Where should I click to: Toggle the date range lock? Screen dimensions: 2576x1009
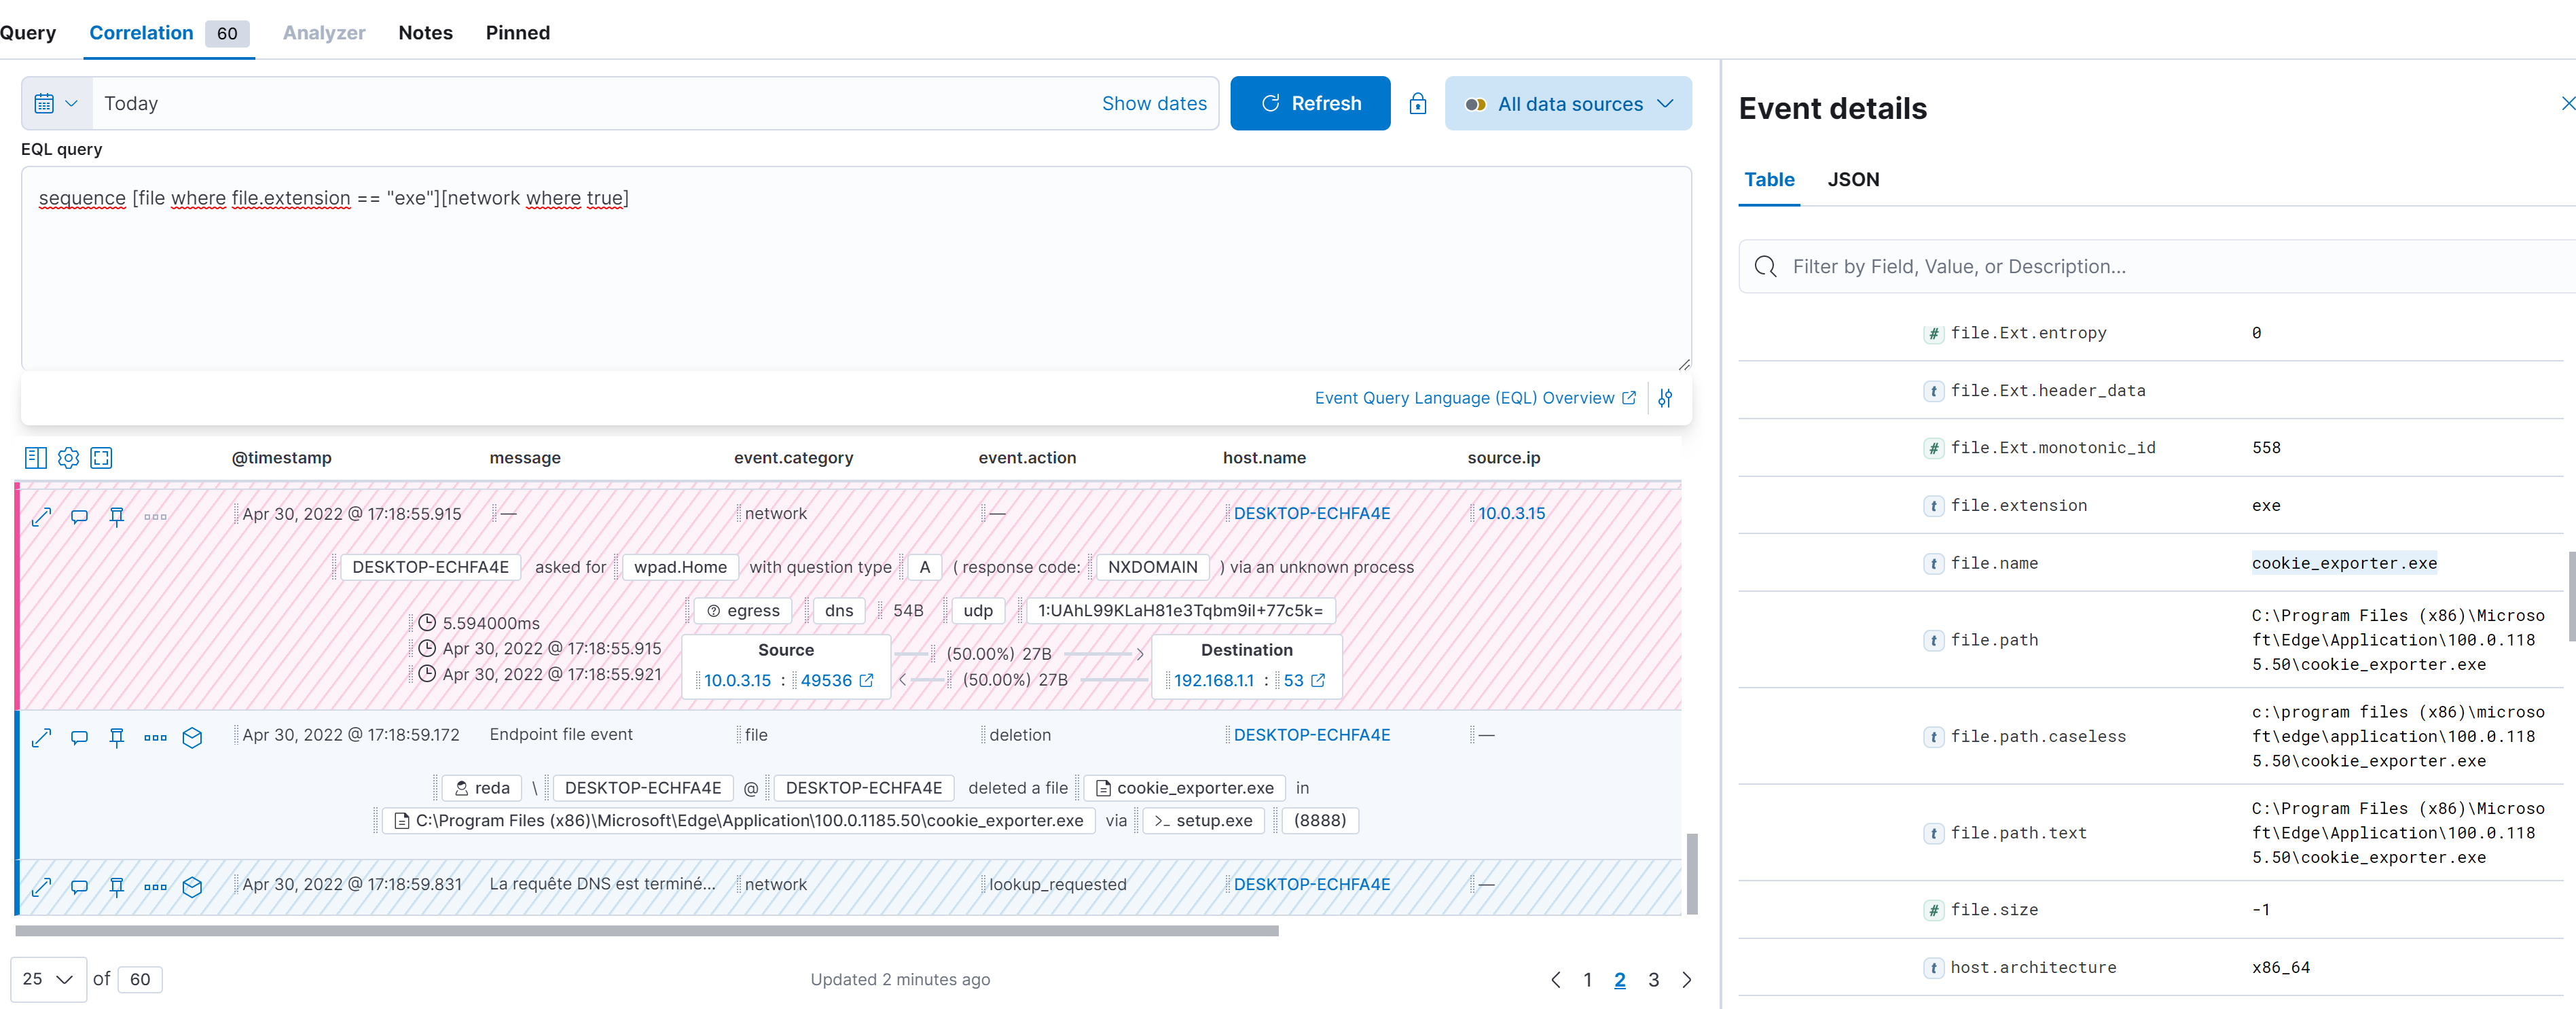1417,104
